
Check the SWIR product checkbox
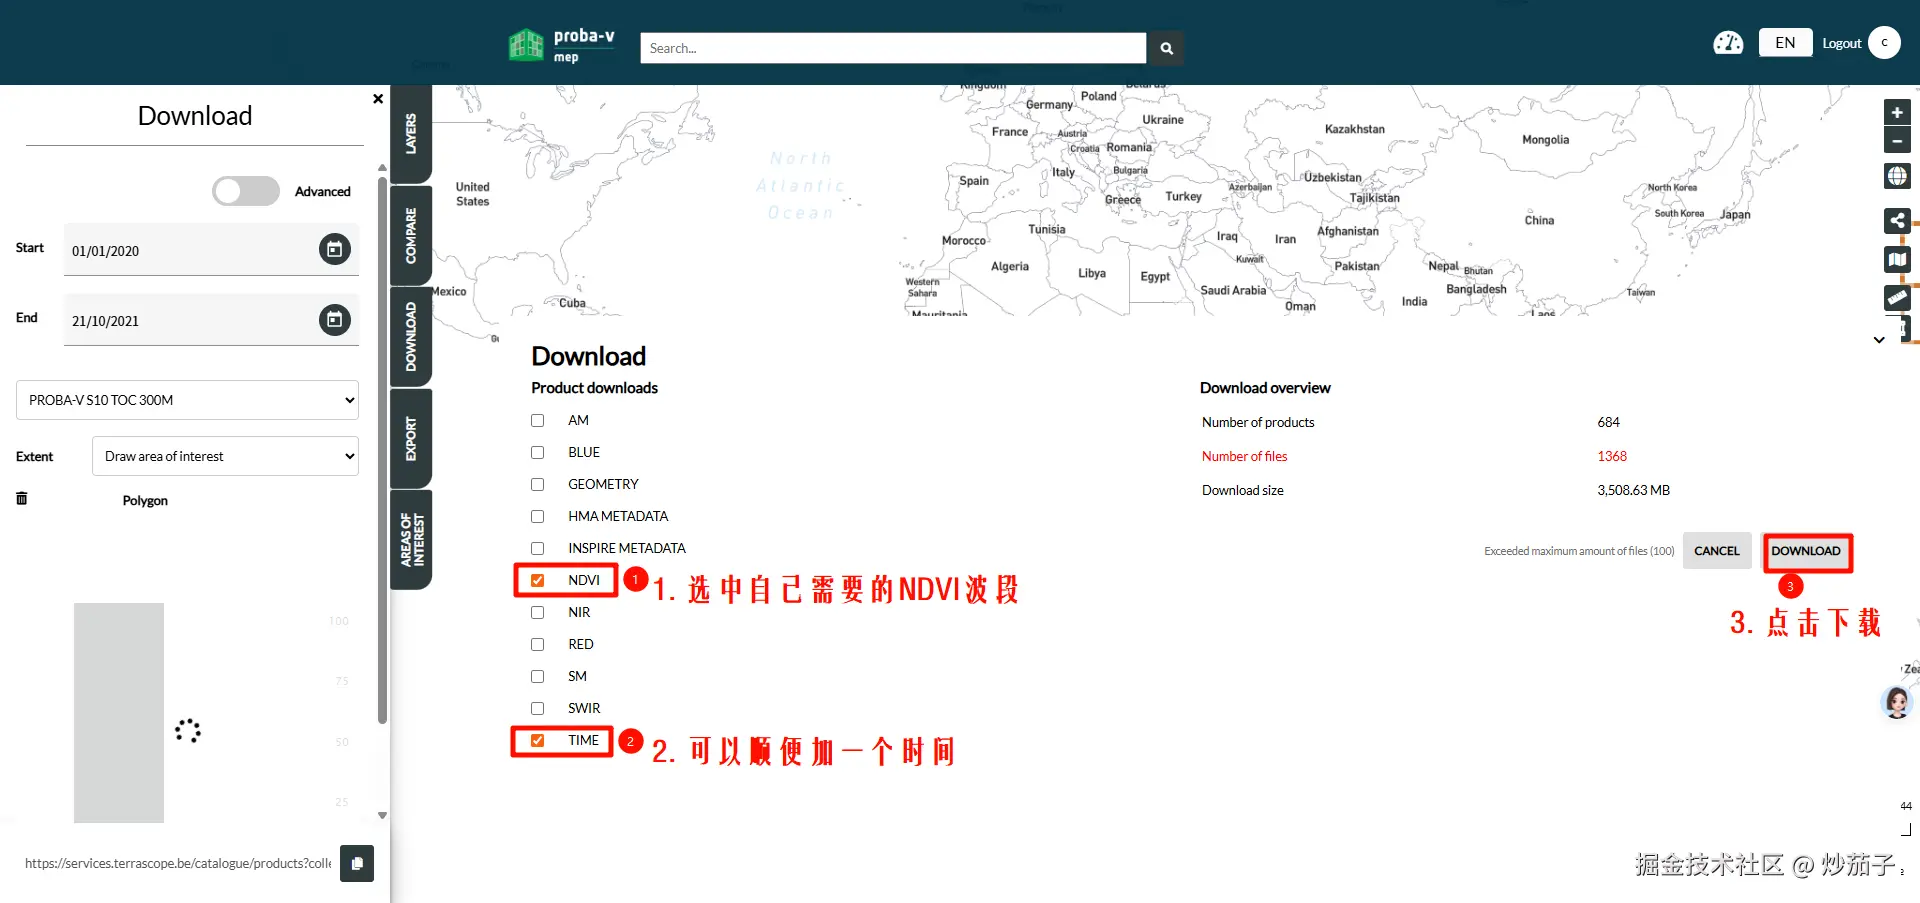[x=538, y=709]
